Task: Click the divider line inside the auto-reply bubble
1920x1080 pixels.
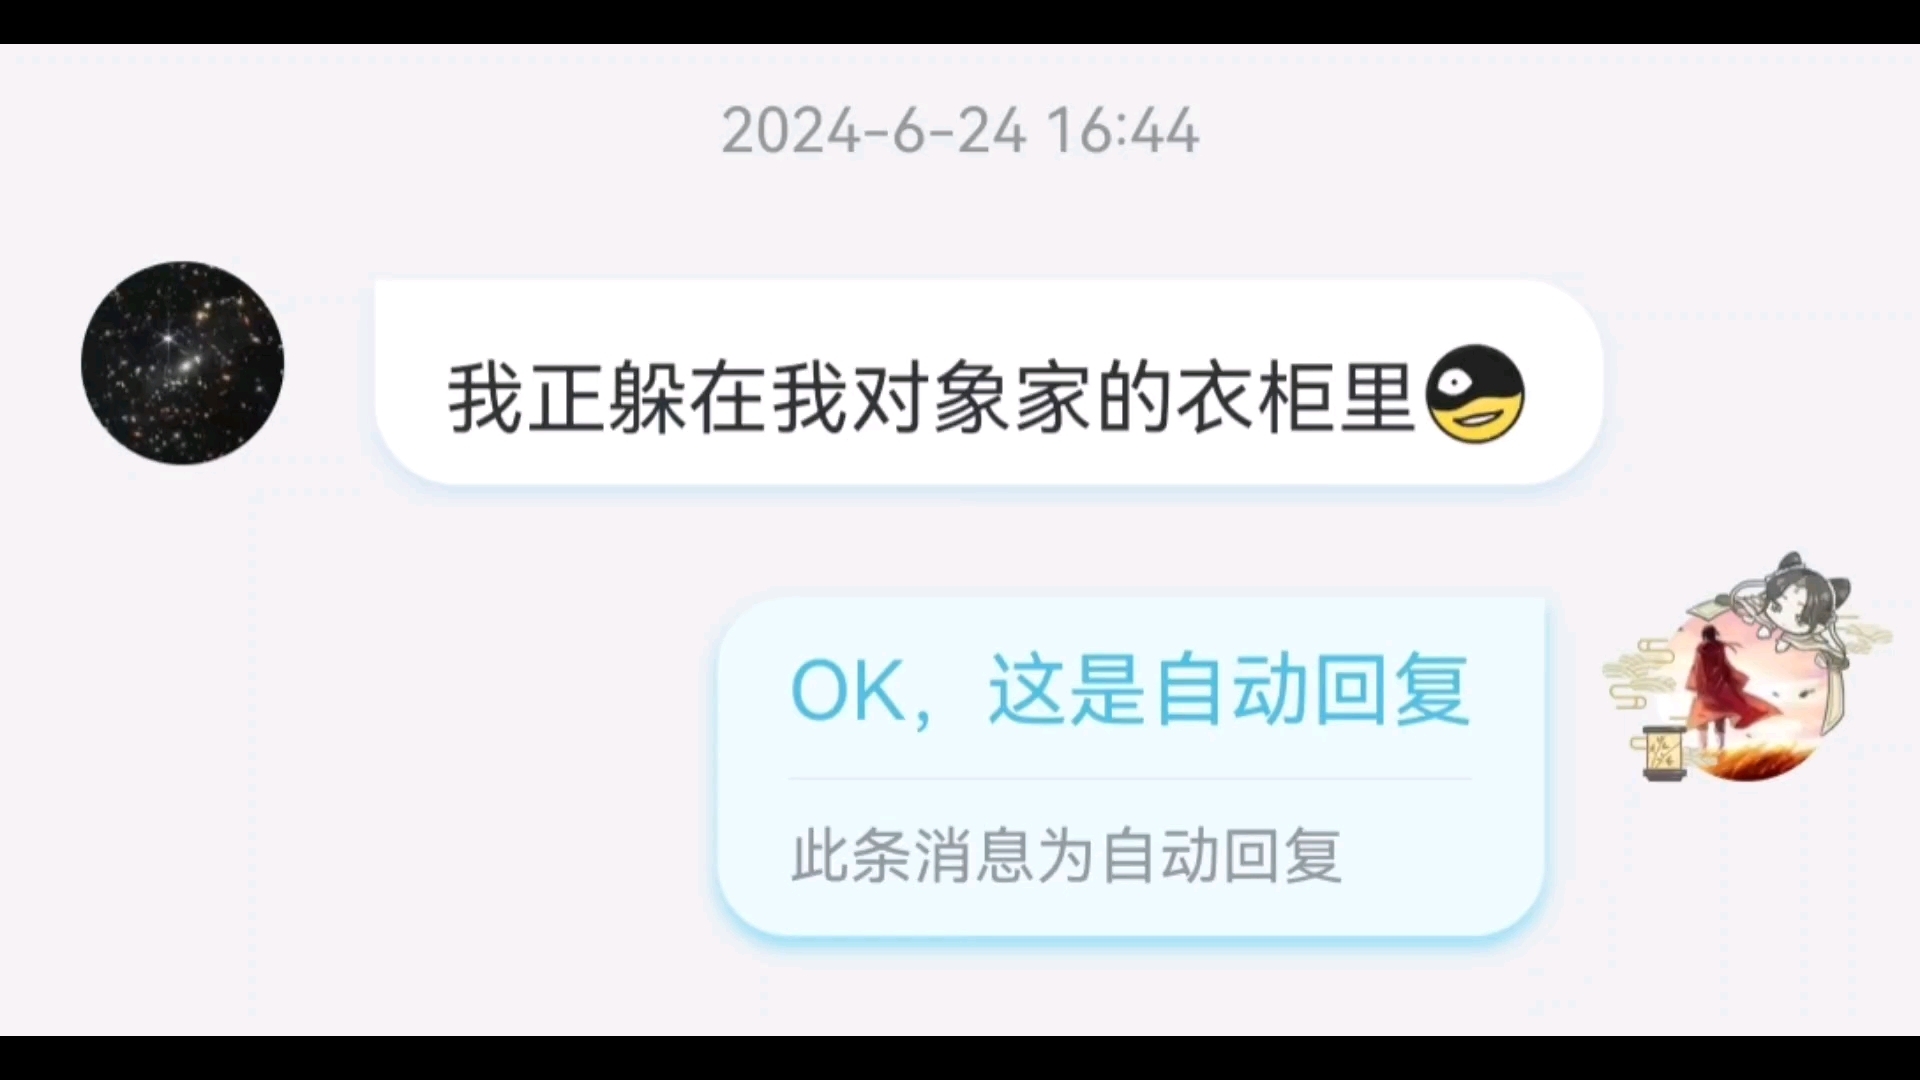Action: 1130,778
